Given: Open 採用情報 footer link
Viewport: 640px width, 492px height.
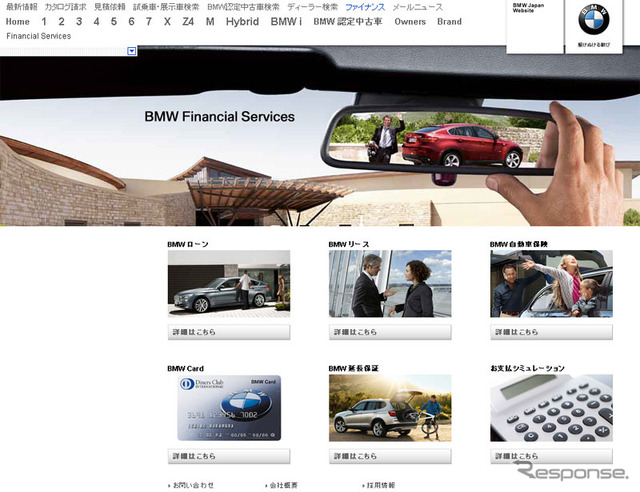Looking at the screenshot, I should point(379,485).
